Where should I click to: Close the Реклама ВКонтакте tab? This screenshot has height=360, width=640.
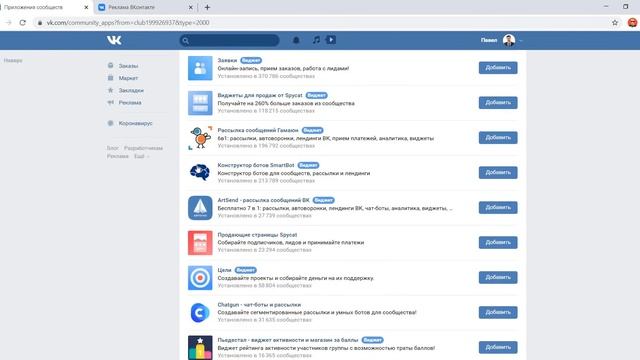[x=190, y=7]
